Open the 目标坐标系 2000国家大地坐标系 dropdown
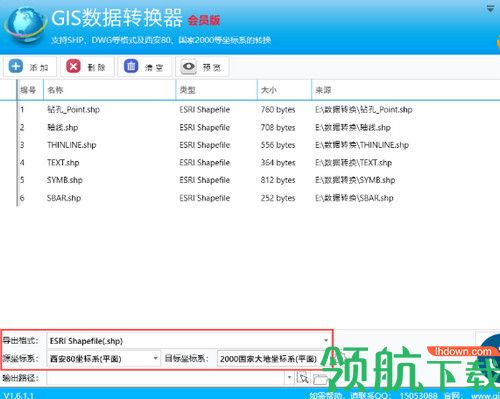This screenshot has height=399, width=500. (x=274, y=359)
